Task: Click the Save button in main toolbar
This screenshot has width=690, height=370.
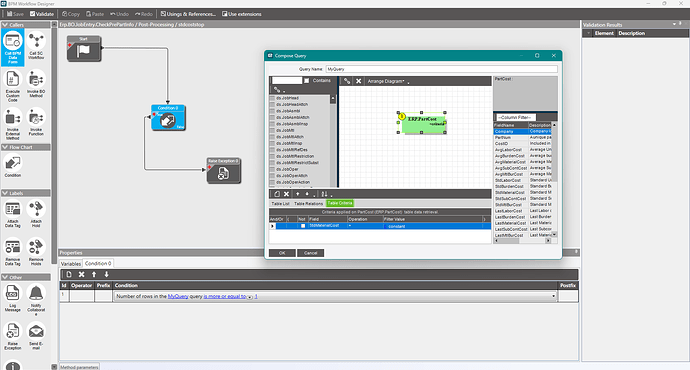Action: 15,14
